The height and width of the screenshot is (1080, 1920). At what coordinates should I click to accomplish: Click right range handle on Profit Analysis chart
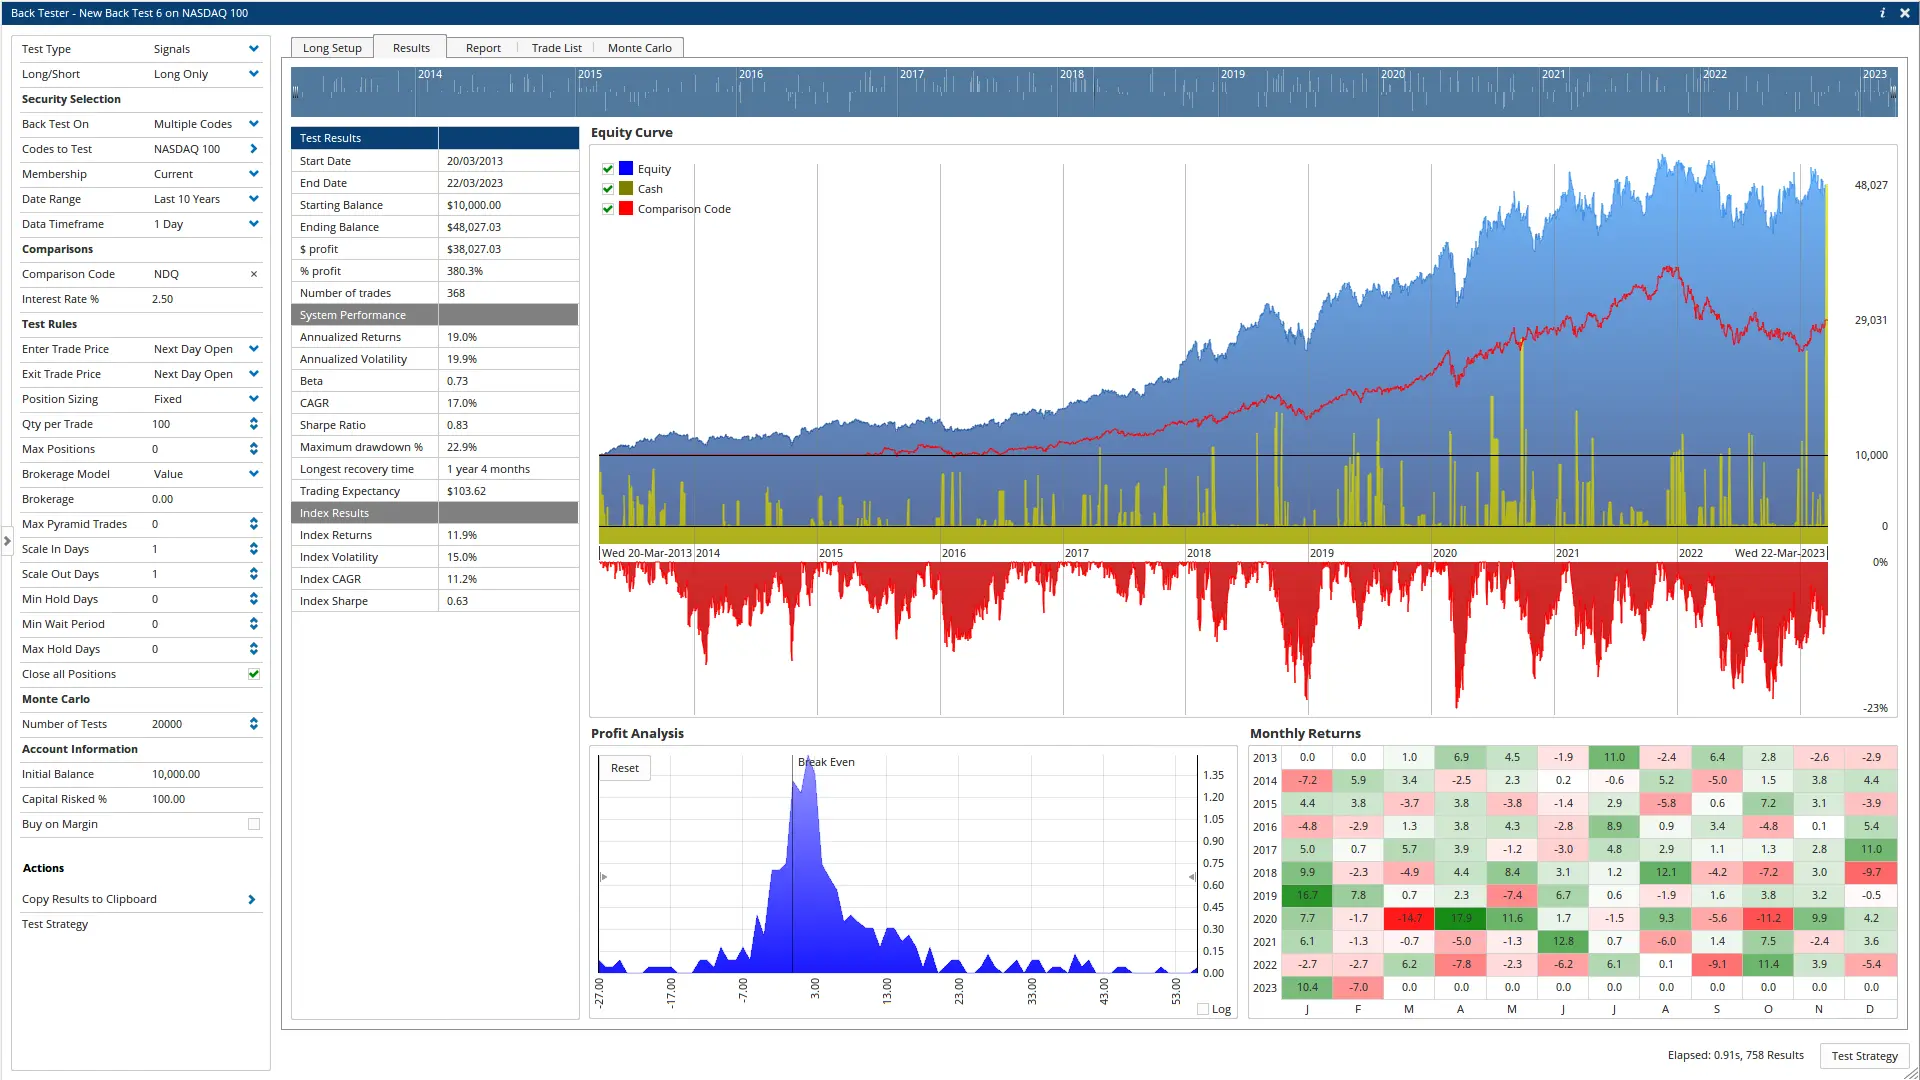1191,877
